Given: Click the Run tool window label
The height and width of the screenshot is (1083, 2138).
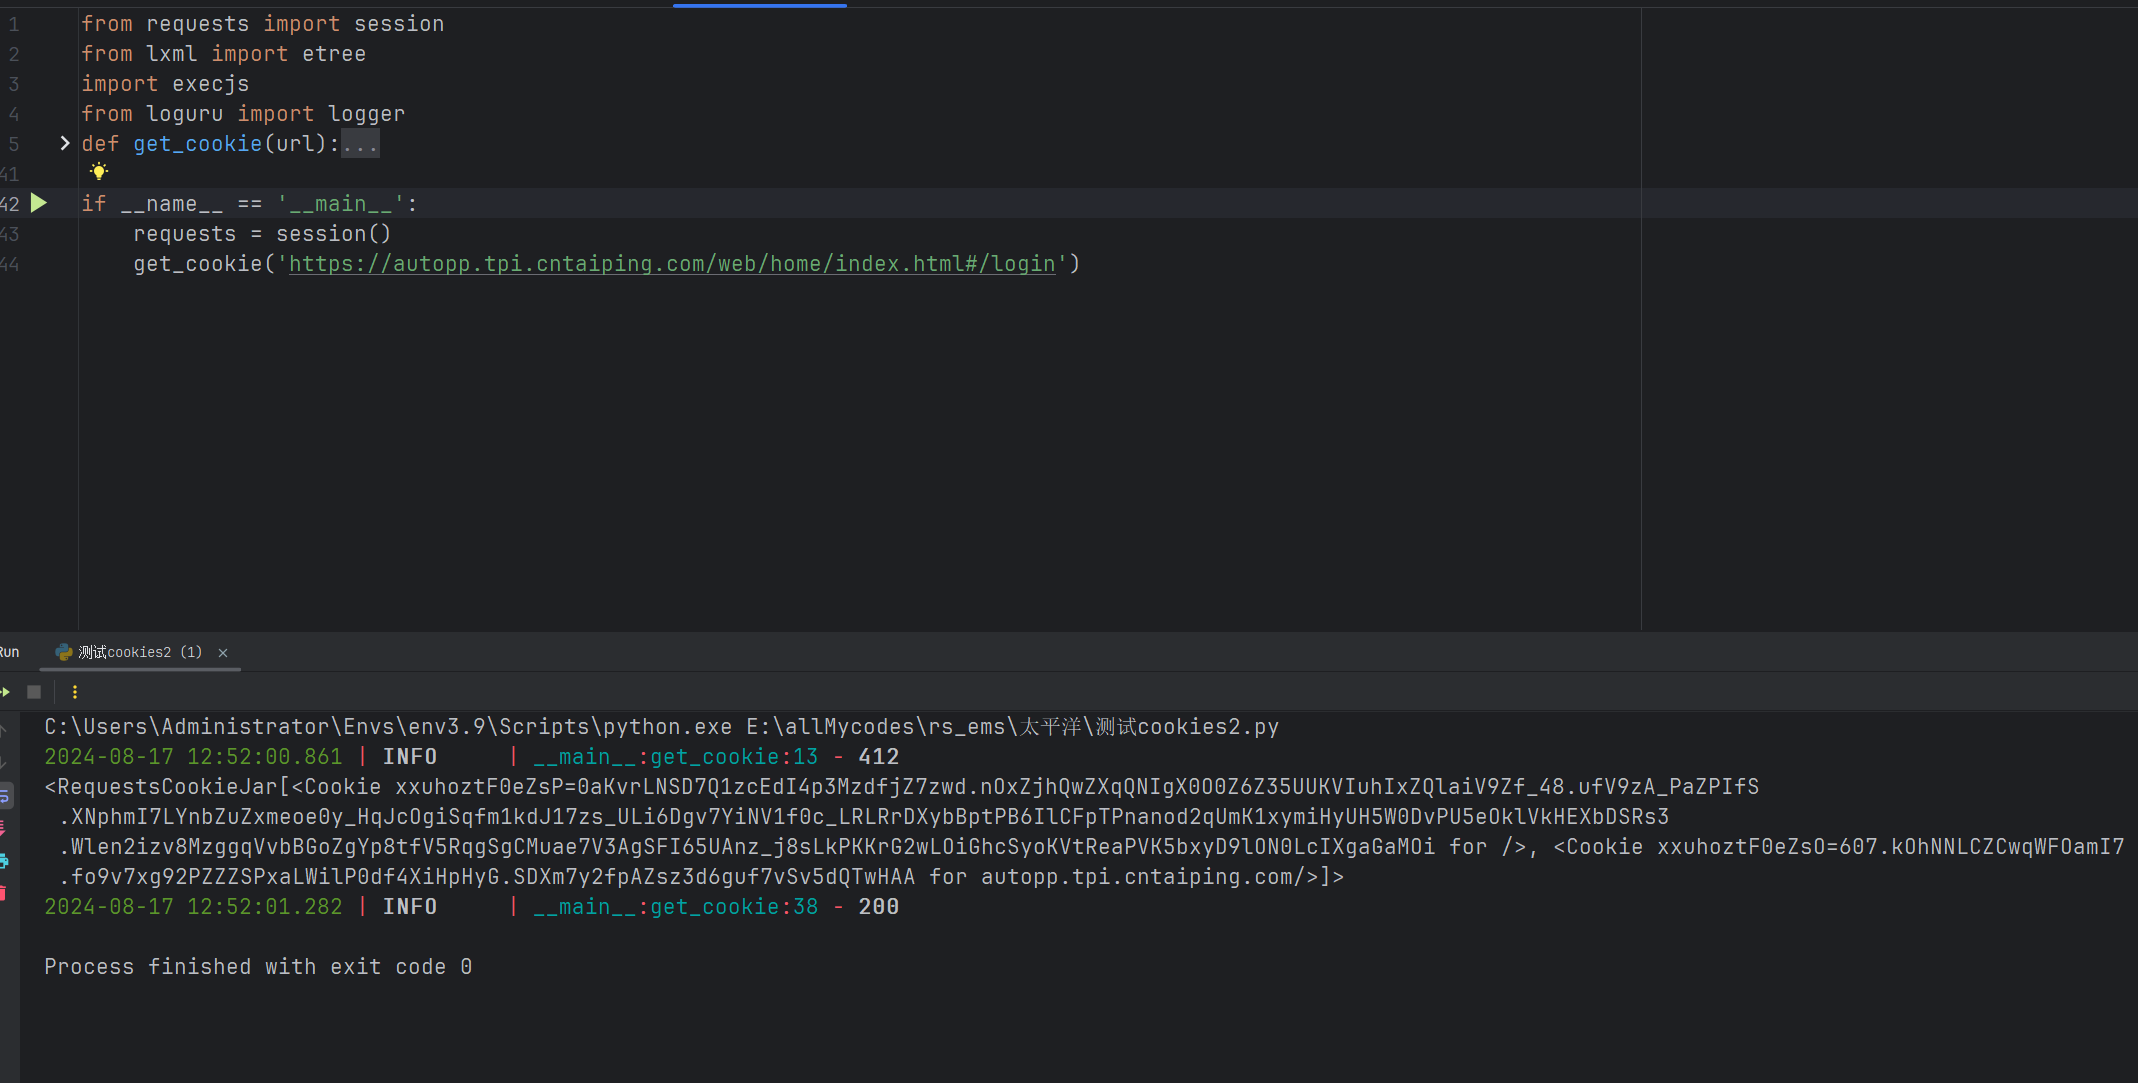Looking at the screenshot, I should 9,652.
